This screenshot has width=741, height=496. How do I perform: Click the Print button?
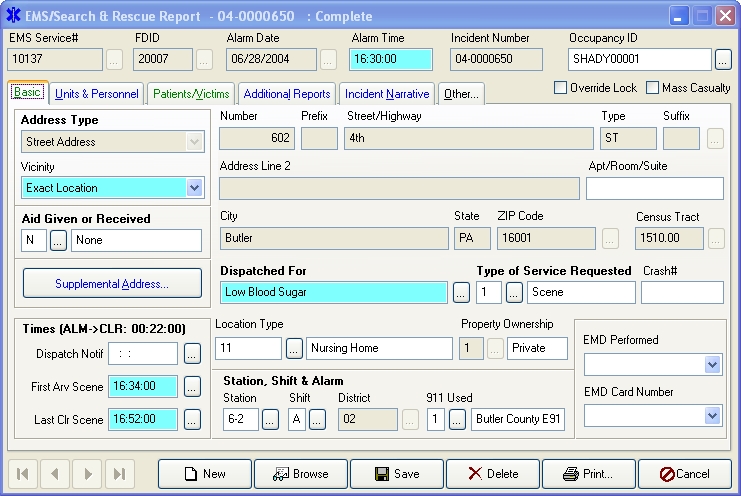click(585, 474)
